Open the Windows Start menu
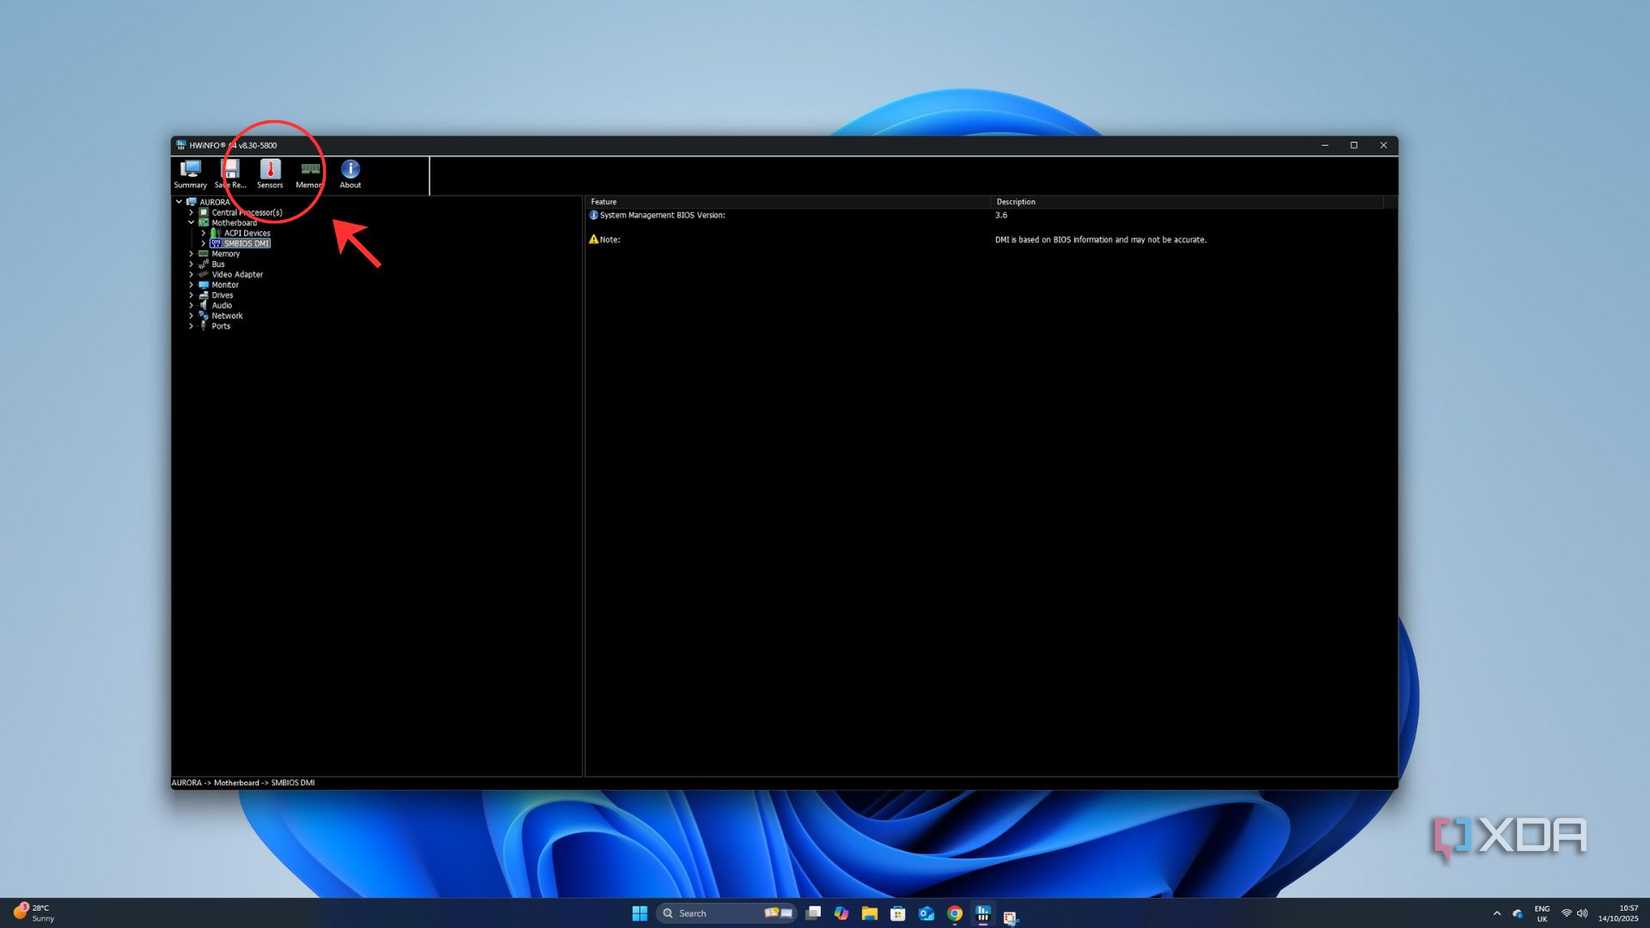This screenshot has height=928, width=1650. pos(640,913)
